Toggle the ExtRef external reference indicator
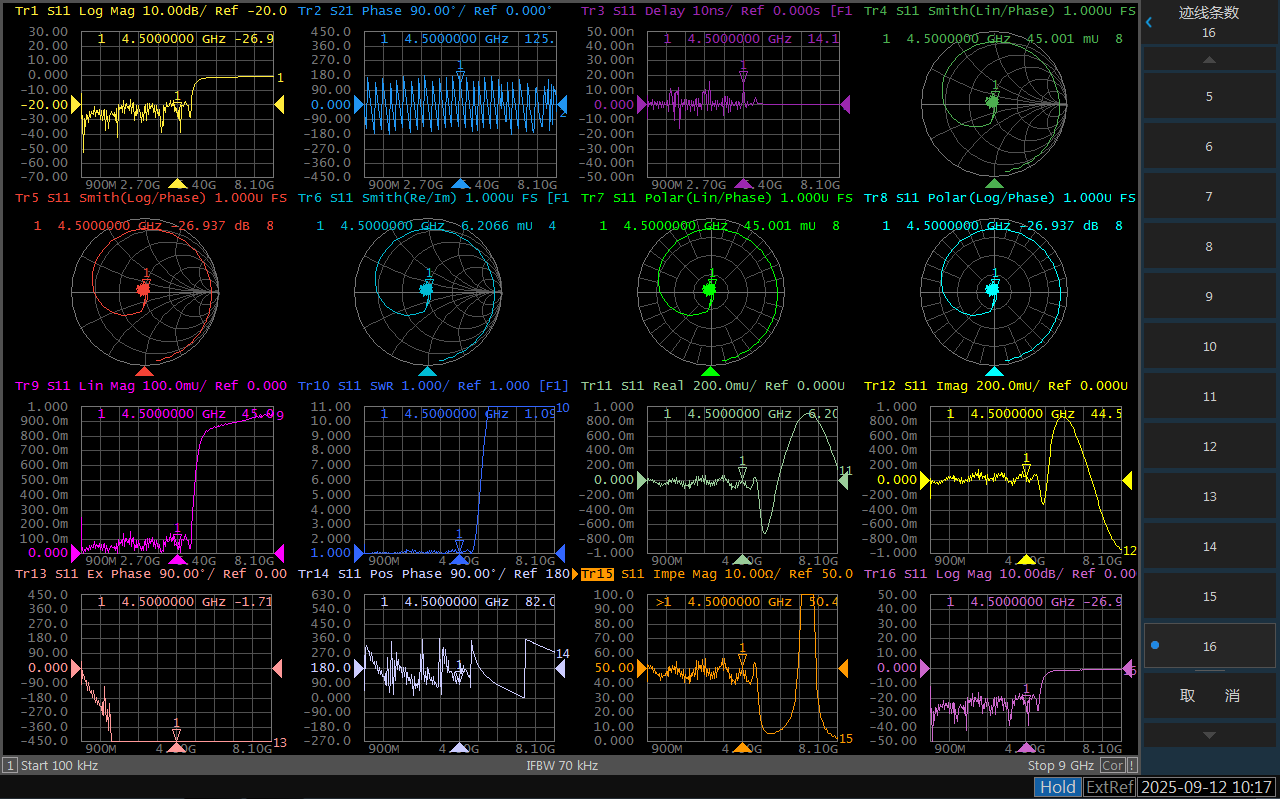Viewport: 1280px width, 799px height. pos(1109,787)
